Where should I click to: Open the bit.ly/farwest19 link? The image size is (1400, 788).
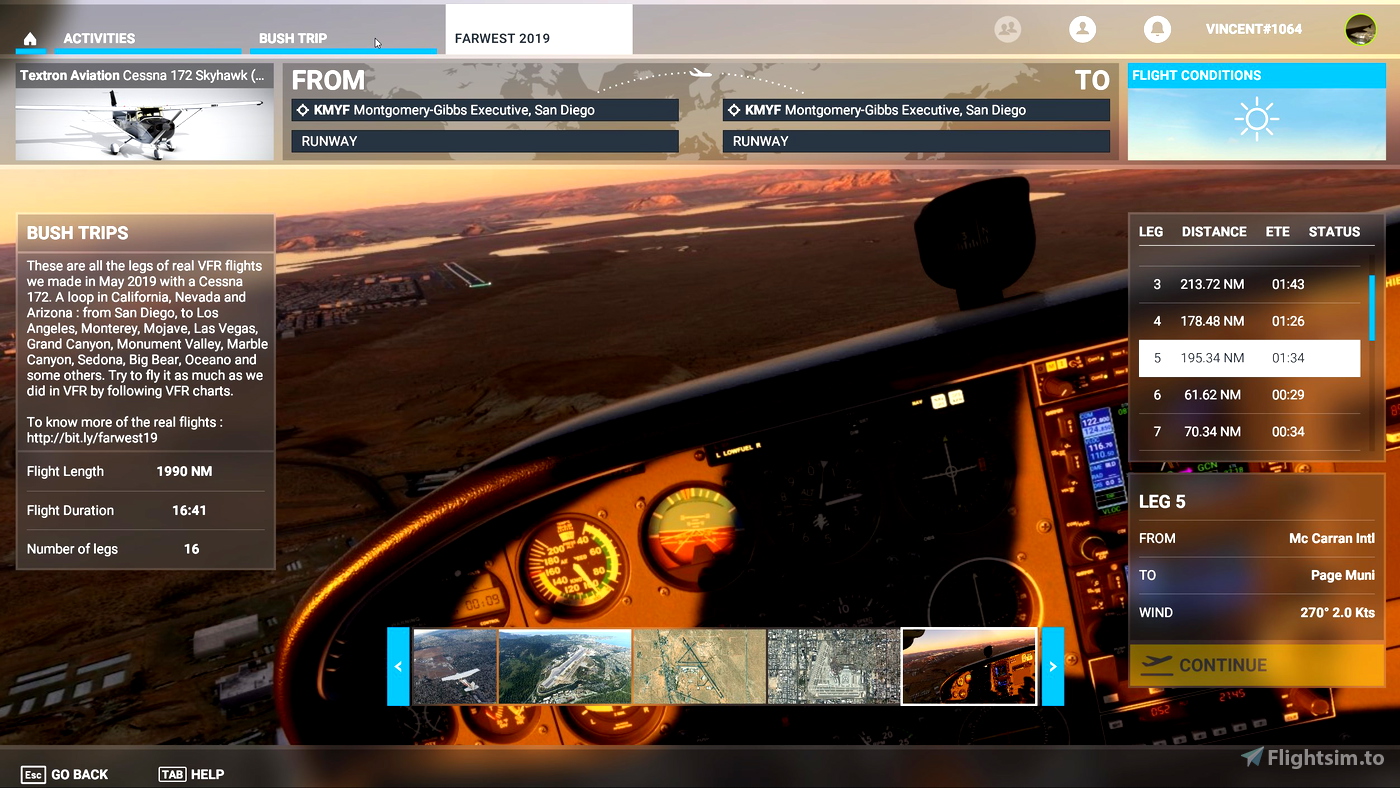pyautogui.click(x=92, y=438)
